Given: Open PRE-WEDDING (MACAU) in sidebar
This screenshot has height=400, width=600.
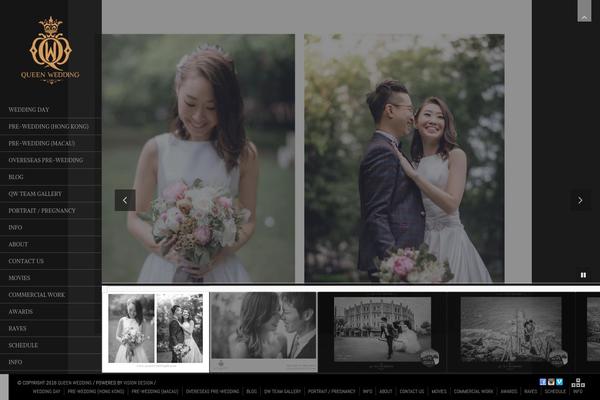Looking at the screenshot, I should point(42,143).
